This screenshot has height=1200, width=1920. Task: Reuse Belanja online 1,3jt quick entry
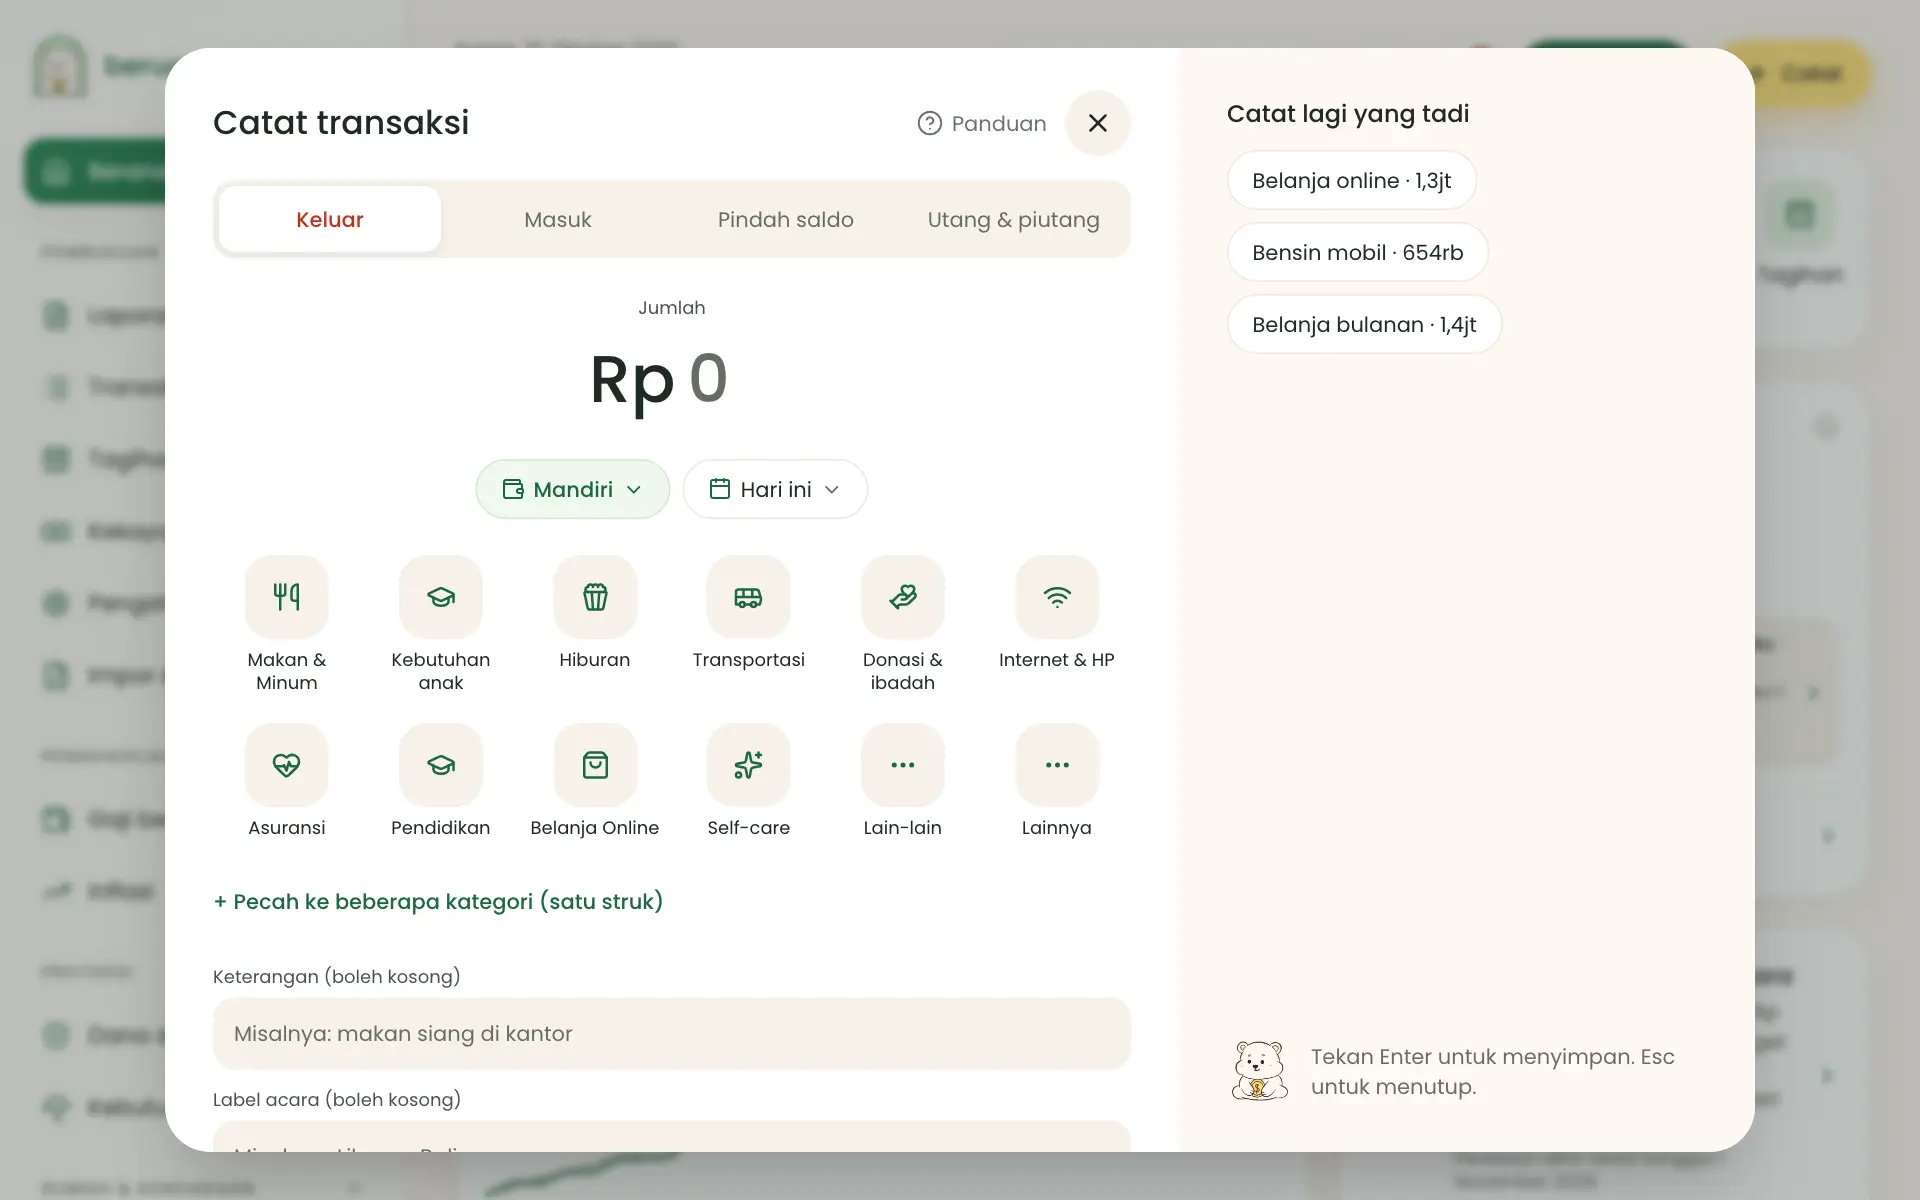1352,180
